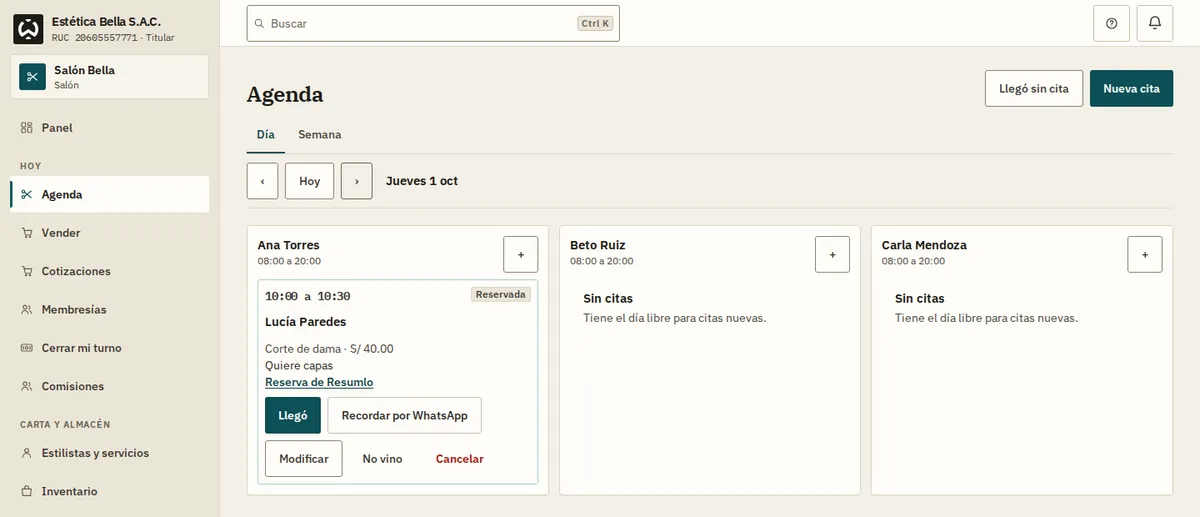Screen dimensions: 1200x517
Task: Click Llegó sin cita button
Action: pyautogui.click(x=1034, y=88)
